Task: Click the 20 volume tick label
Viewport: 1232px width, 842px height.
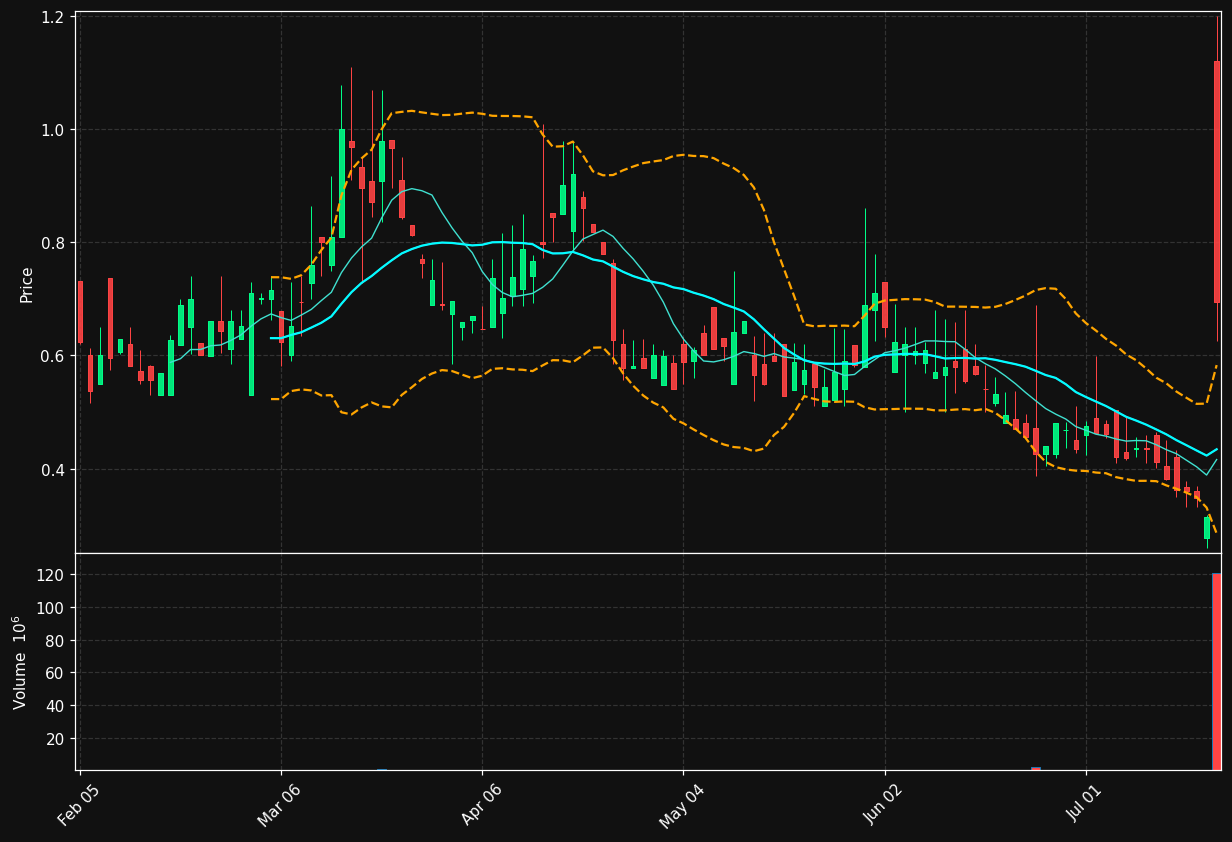Action: [55, 739]
